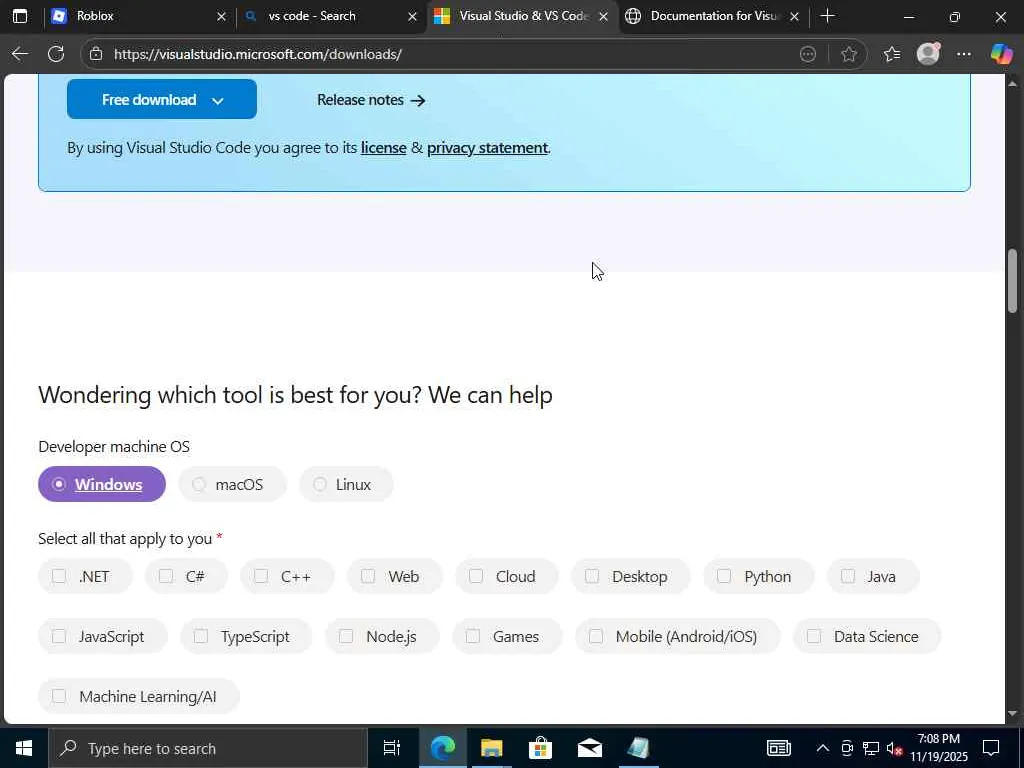Viewport: 1024px width, 768px height.
Task: Open the privacy statement link
Action: point(487,148)
